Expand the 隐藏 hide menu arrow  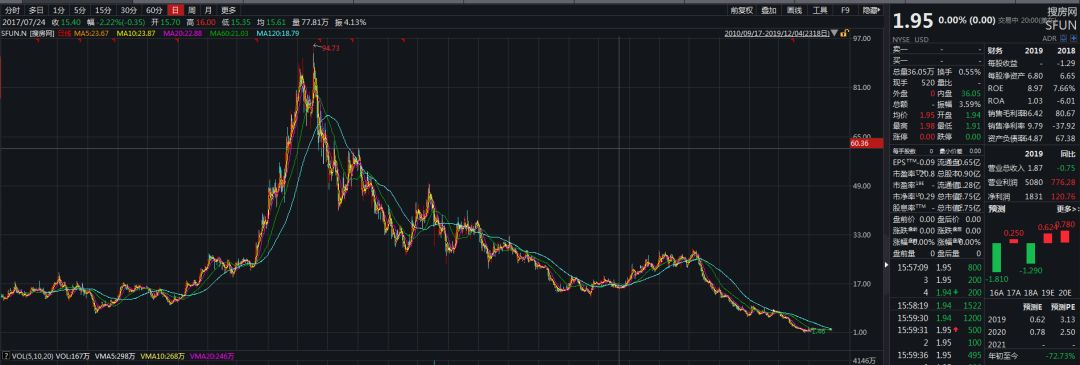point(880,10)
